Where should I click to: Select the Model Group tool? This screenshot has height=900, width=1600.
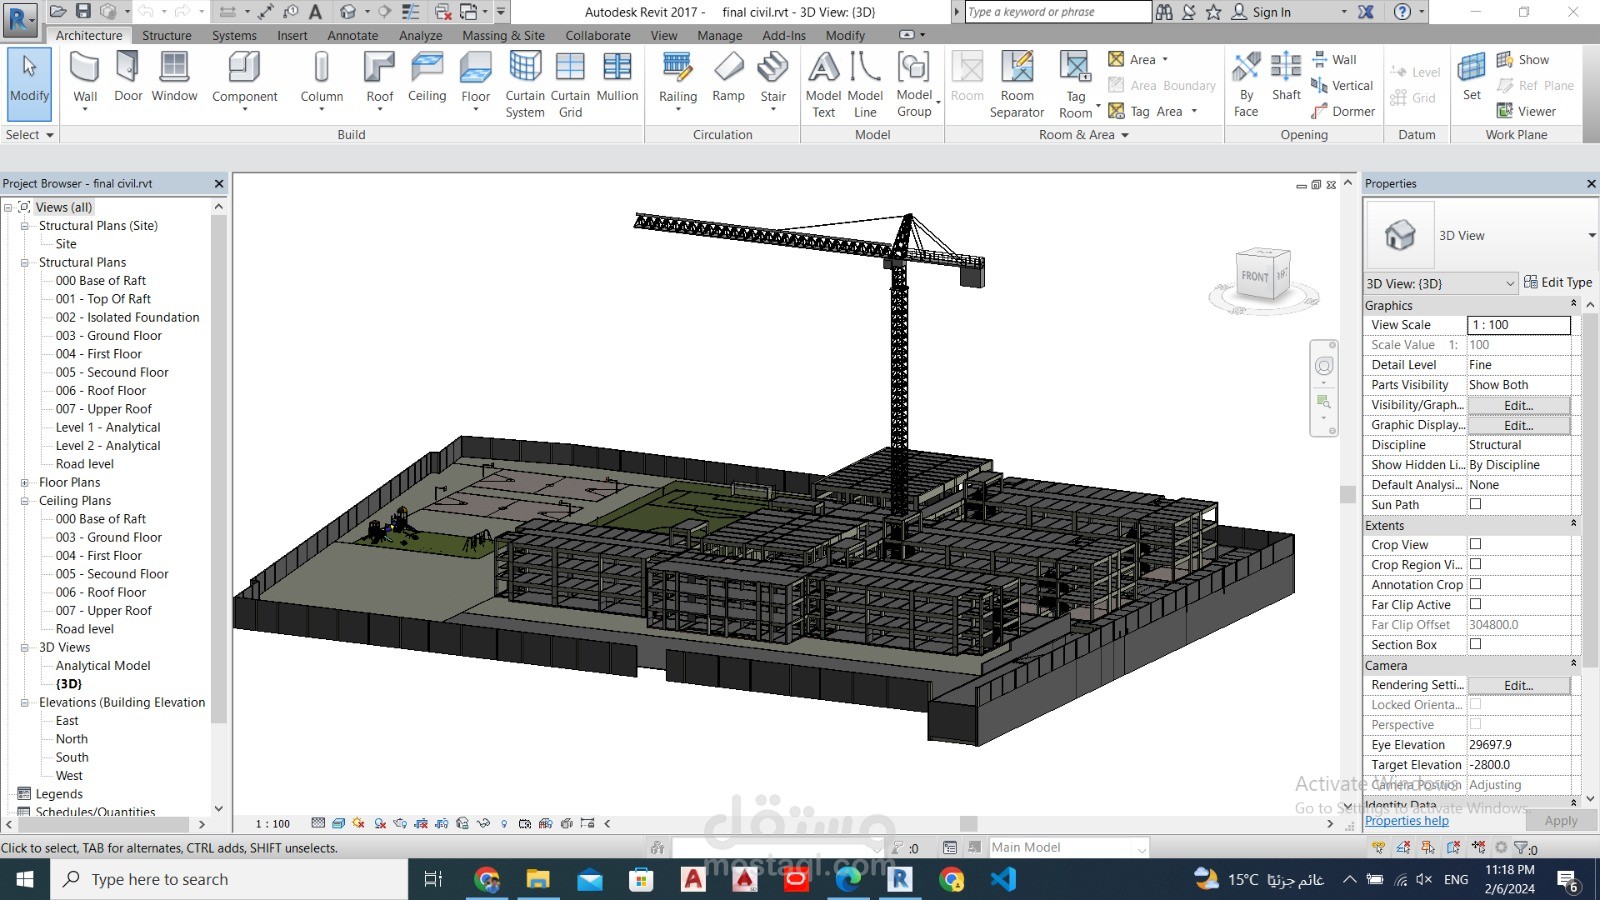[915, 84]
